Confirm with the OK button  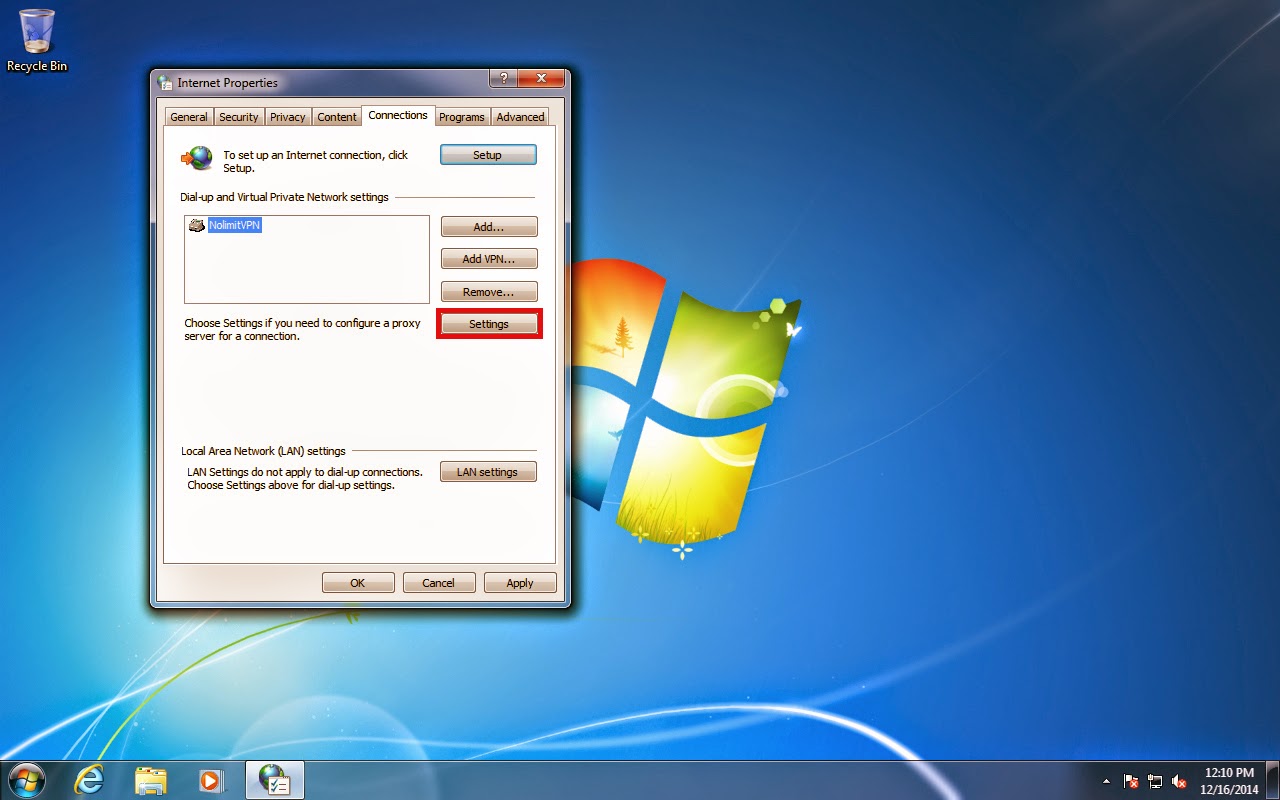click(x=358, y=583)
